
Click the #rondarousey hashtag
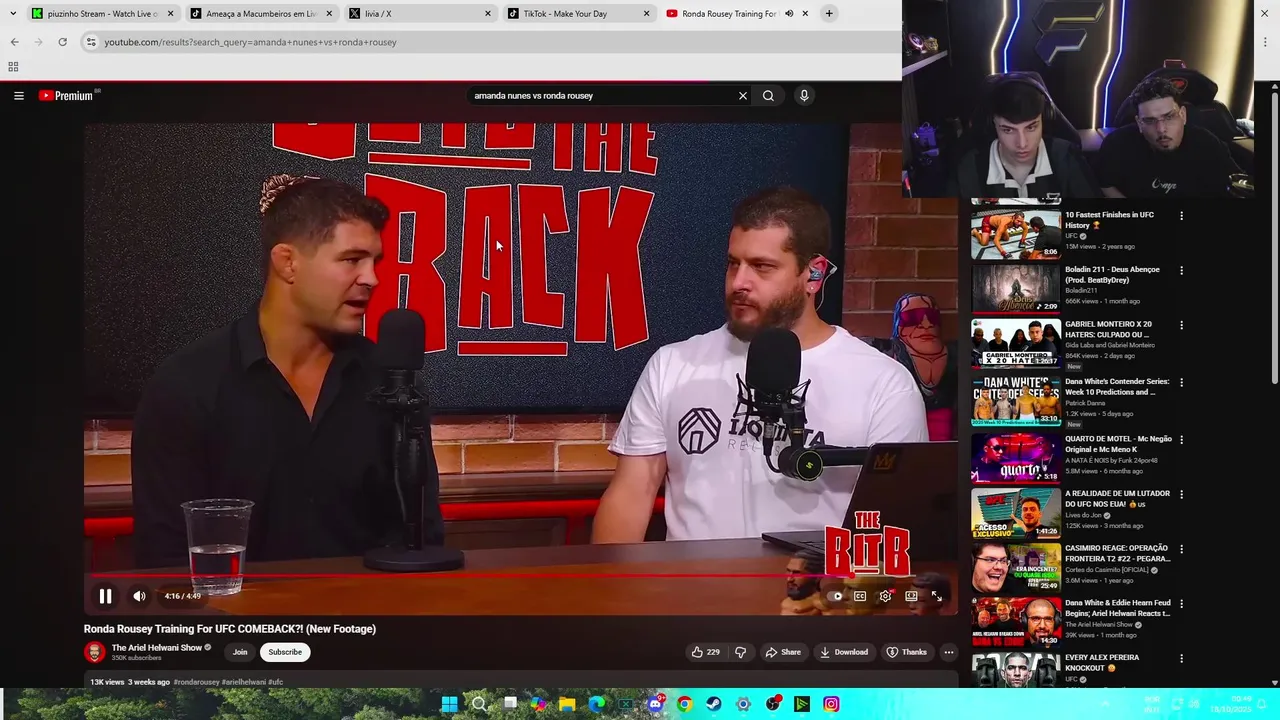pyautogui.click(x=196, y=682)
